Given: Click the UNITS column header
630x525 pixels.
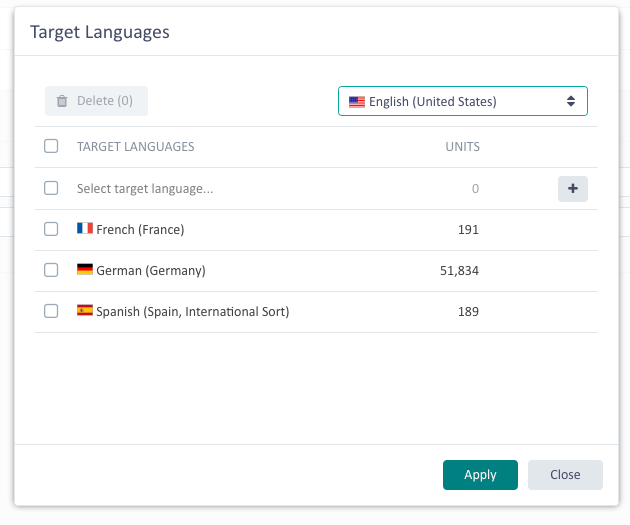Looking at the screenshot, I should [x=462, y=147].
